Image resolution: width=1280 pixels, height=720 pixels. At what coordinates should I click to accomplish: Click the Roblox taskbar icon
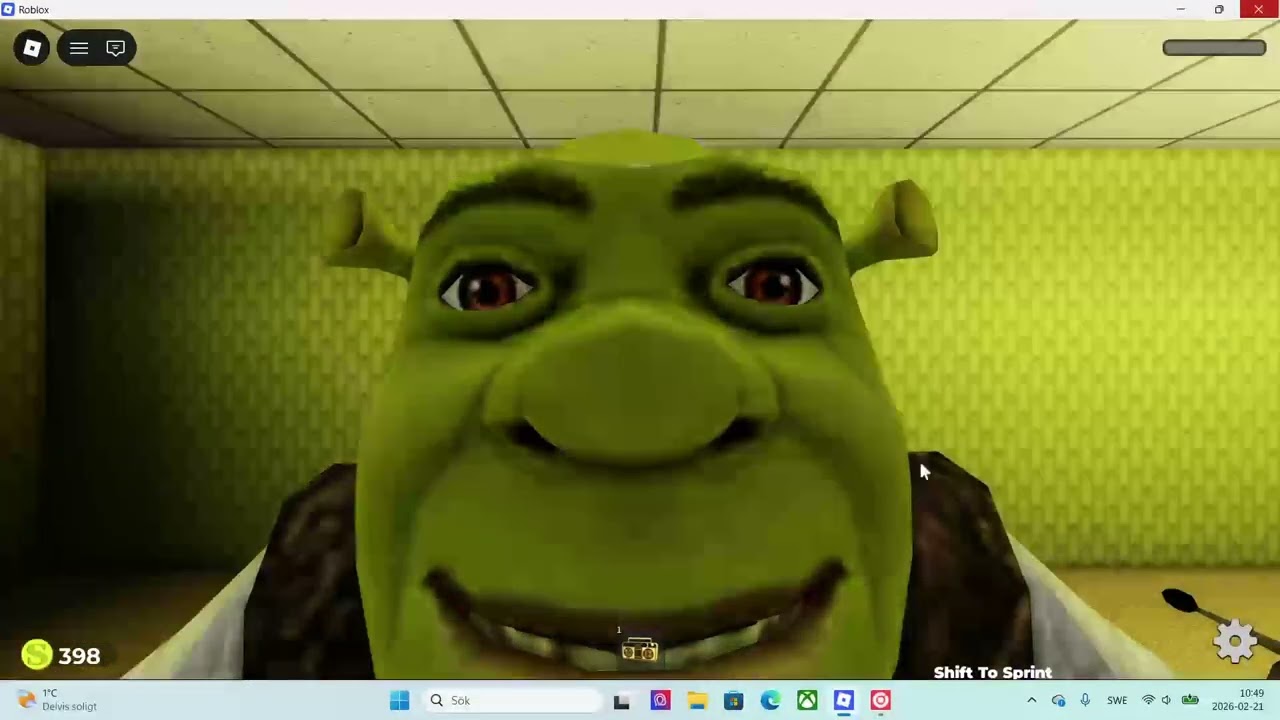point(844,700)
